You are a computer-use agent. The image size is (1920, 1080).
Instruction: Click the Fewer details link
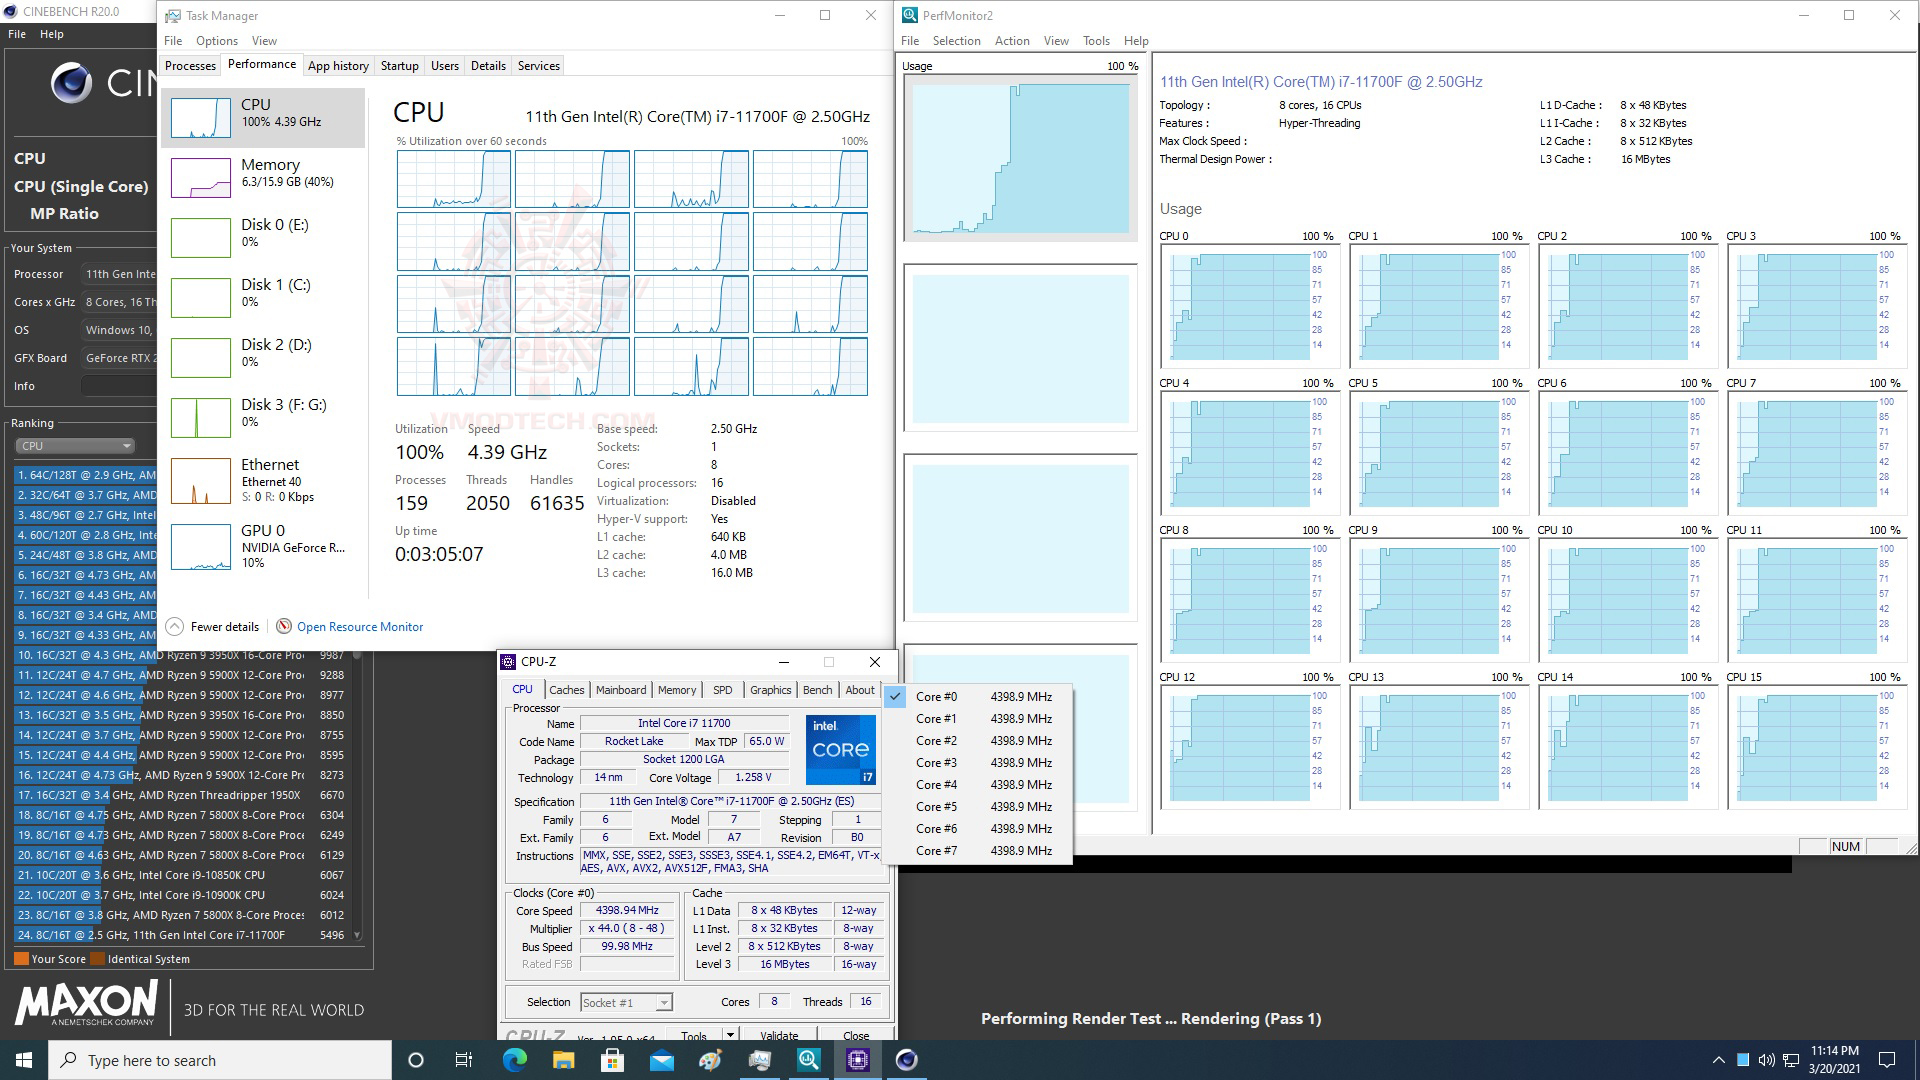point(225,627)
